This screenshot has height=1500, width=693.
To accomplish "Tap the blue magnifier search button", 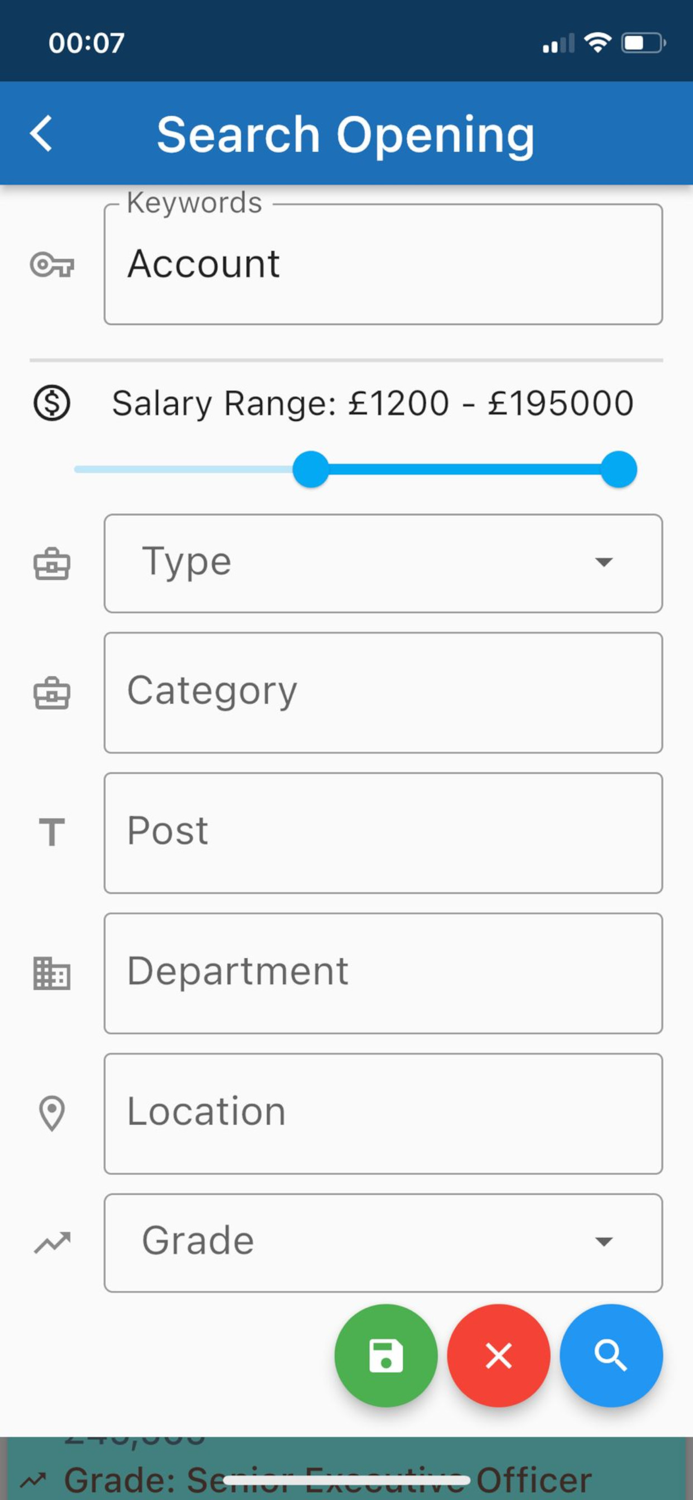I will [611, 1356].
